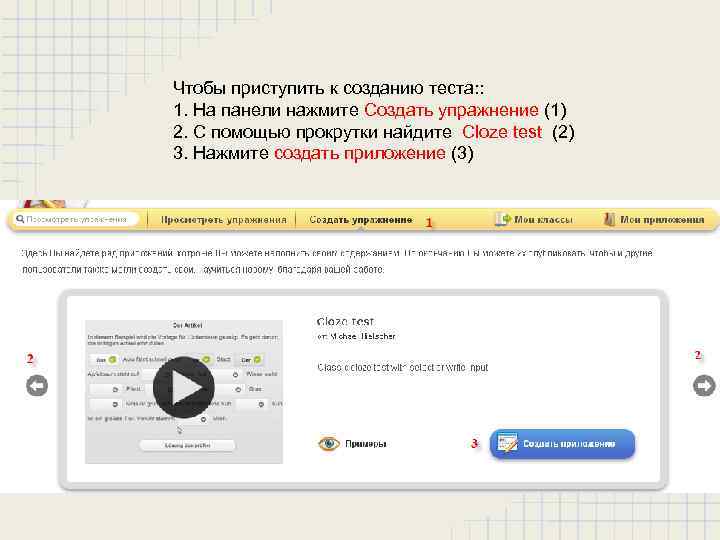This screenshot has height=540, width=720.
Task: Click the Cloze test description text
Action: tap(403, 367)
